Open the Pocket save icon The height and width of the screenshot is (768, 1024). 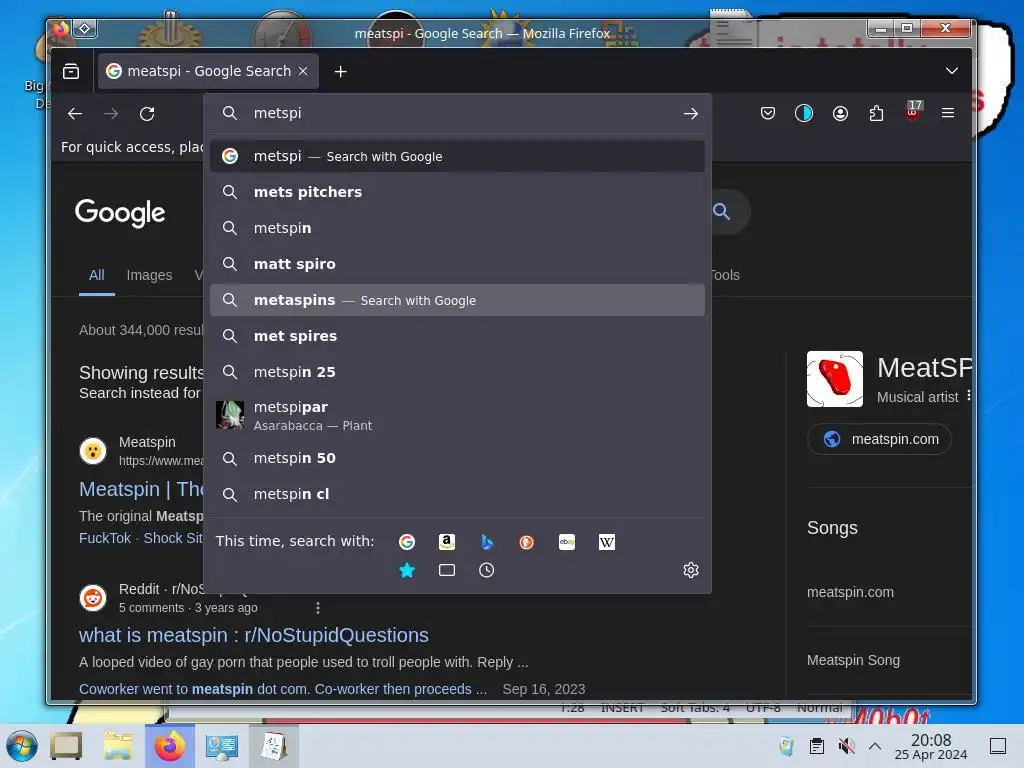point(768,114)
